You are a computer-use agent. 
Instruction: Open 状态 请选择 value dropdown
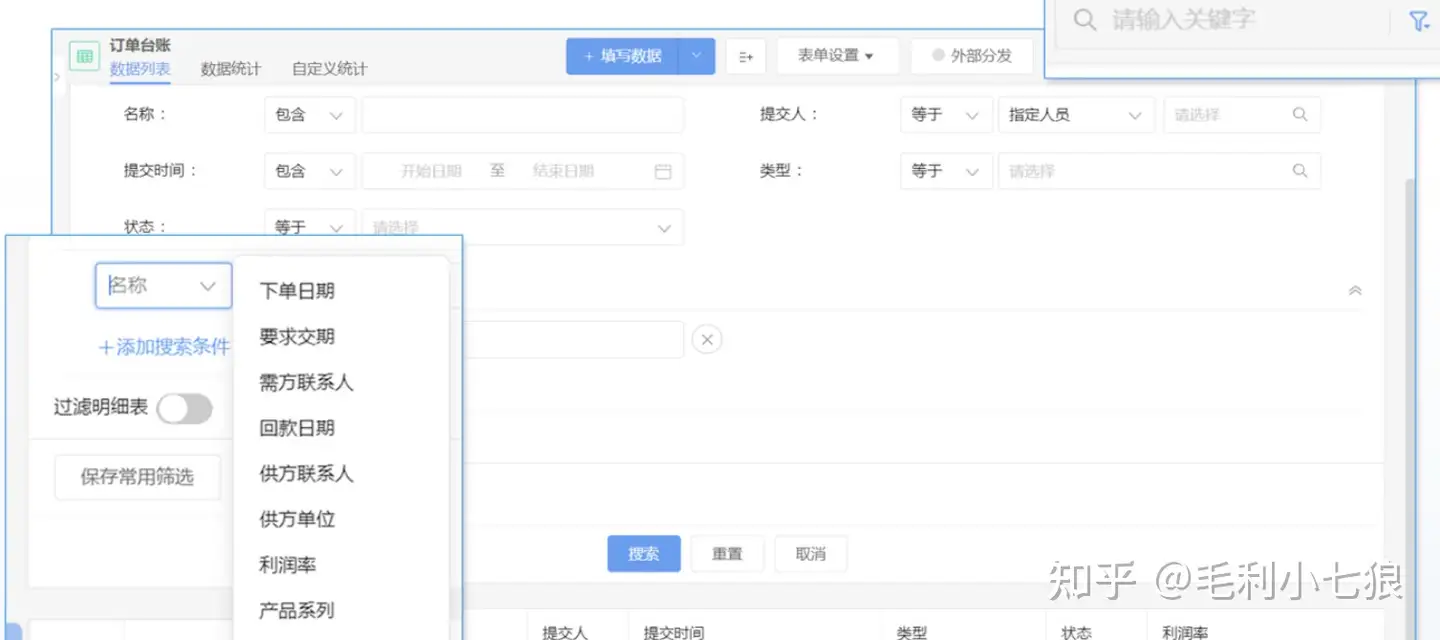click(523, 228)
